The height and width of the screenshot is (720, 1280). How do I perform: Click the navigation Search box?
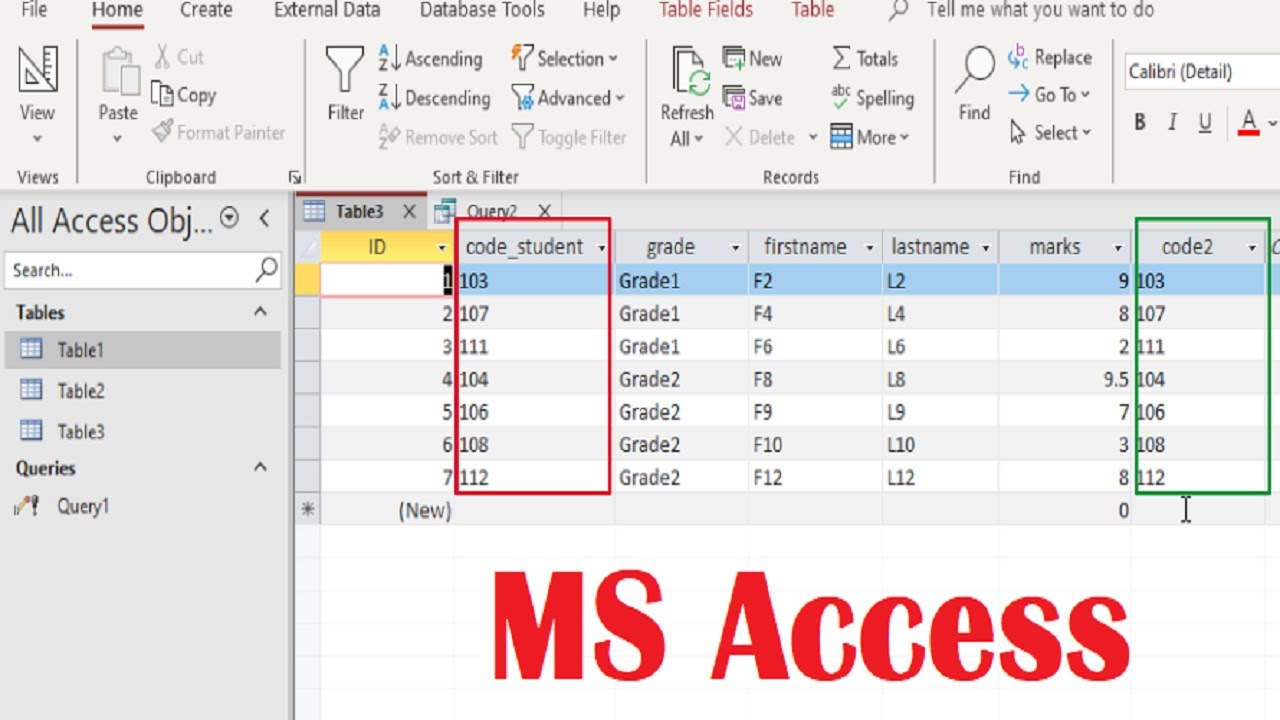coord(144,270)
